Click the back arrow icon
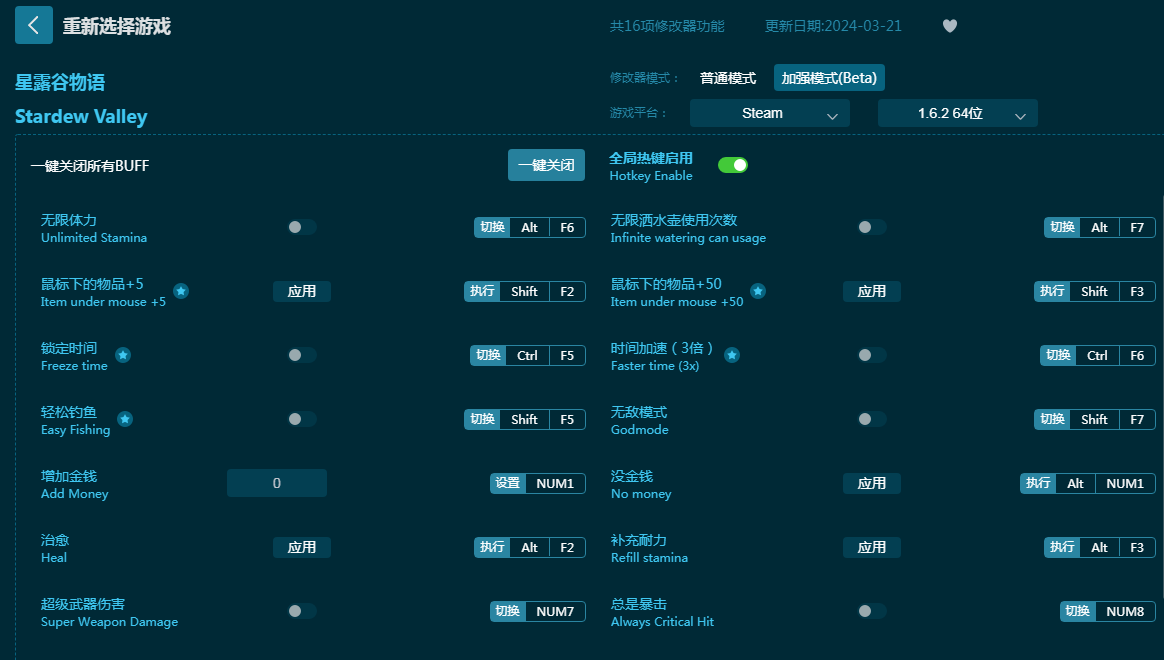This screenshot has width=1164, height=660. (x=33, y=25)
